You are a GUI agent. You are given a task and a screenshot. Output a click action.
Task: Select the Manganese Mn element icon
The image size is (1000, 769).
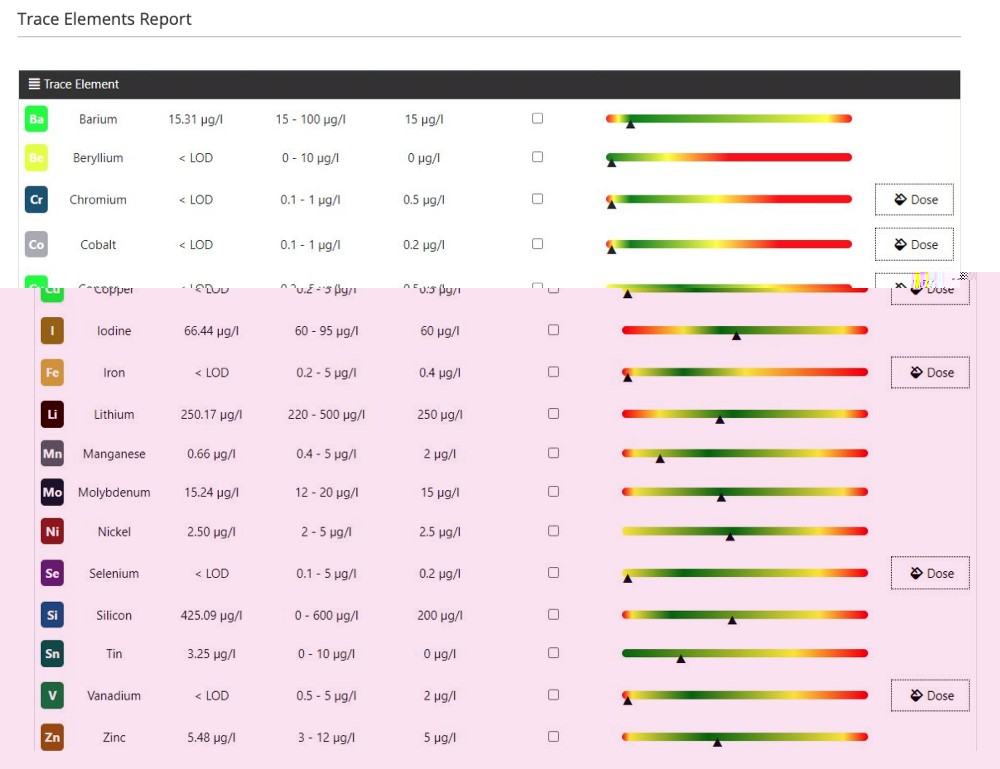[x=52, y=454]
